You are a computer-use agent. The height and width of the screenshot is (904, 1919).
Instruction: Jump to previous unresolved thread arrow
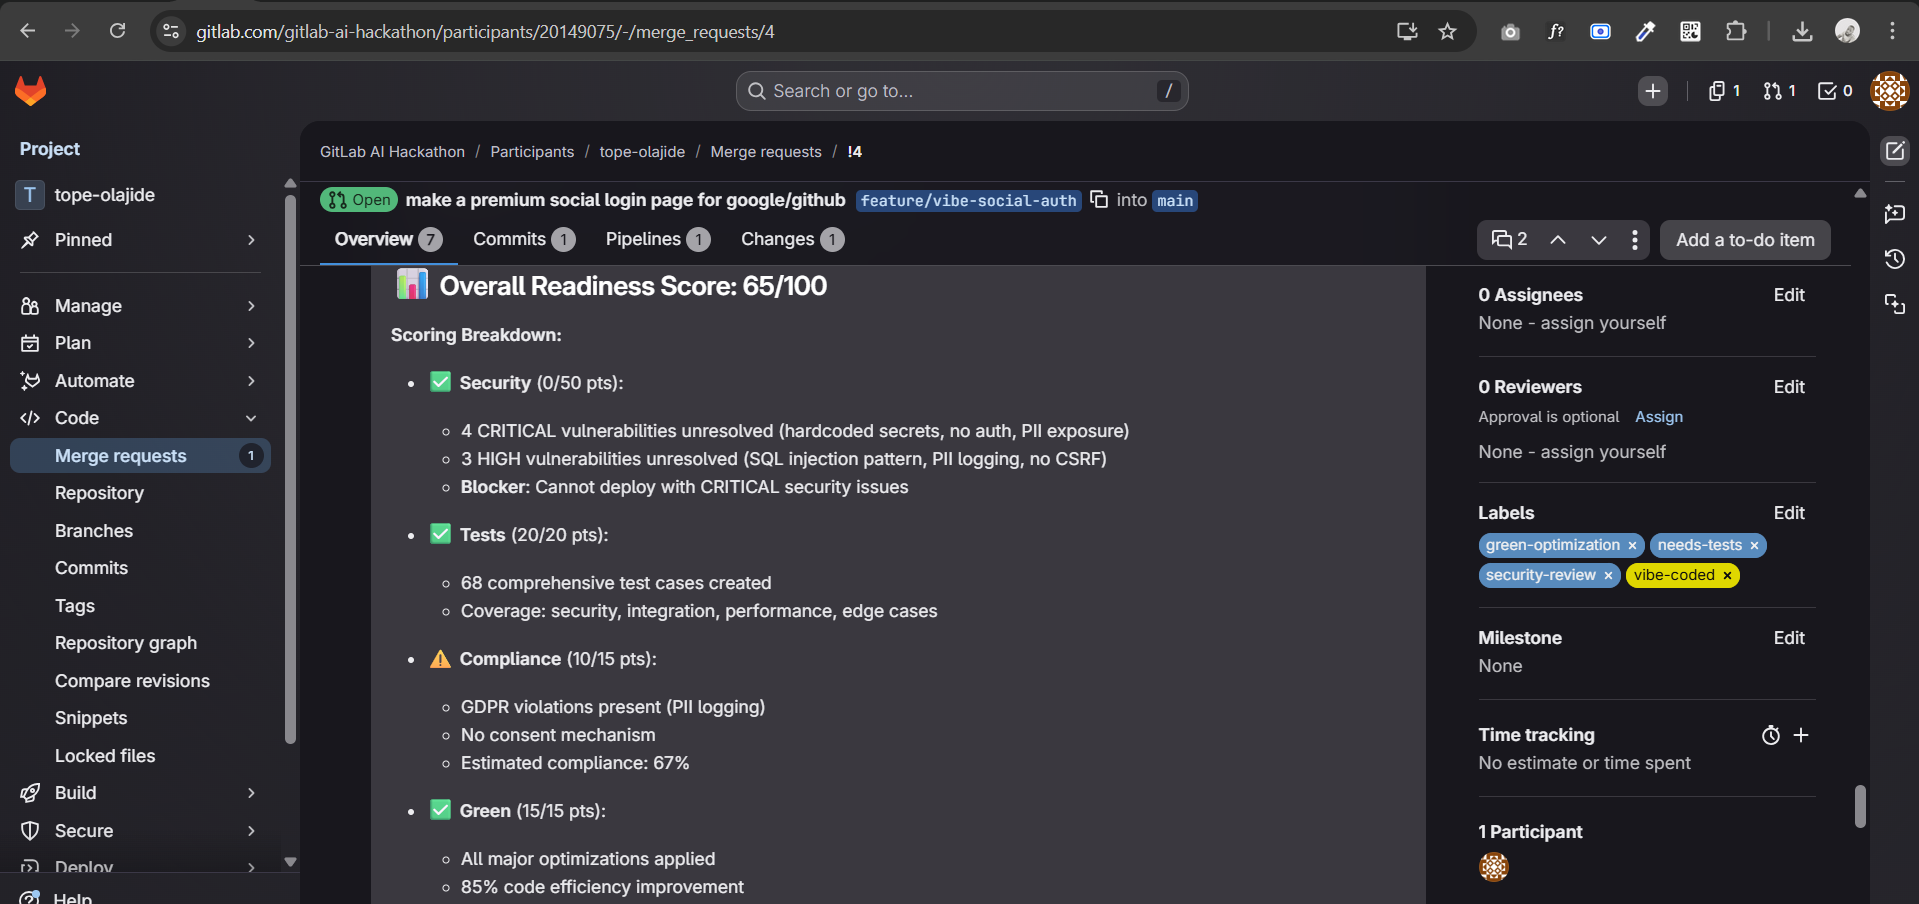[x=1558, y=240]
